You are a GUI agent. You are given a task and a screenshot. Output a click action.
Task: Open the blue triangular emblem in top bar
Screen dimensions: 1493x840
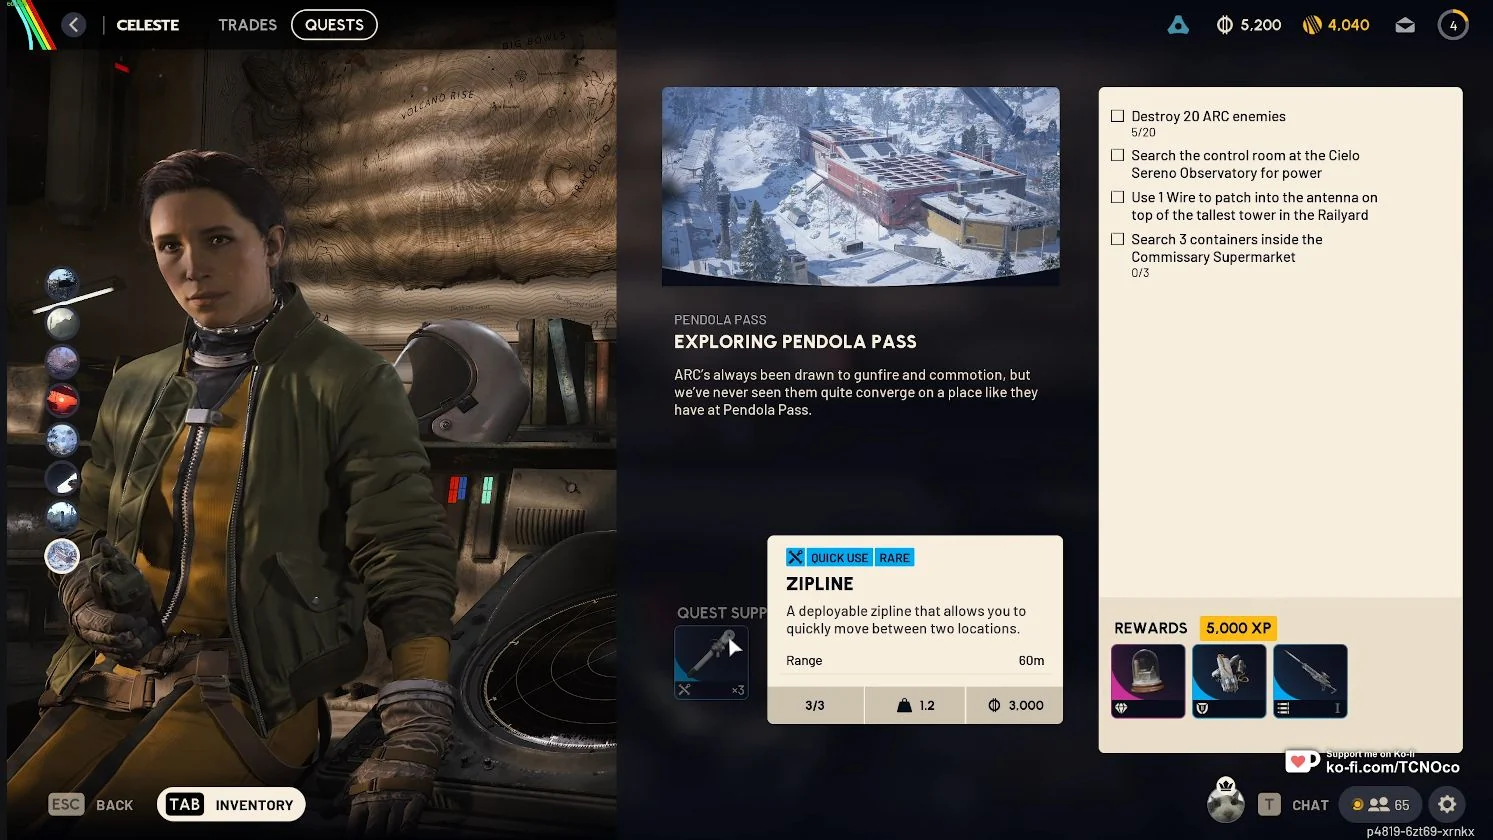1178,25
